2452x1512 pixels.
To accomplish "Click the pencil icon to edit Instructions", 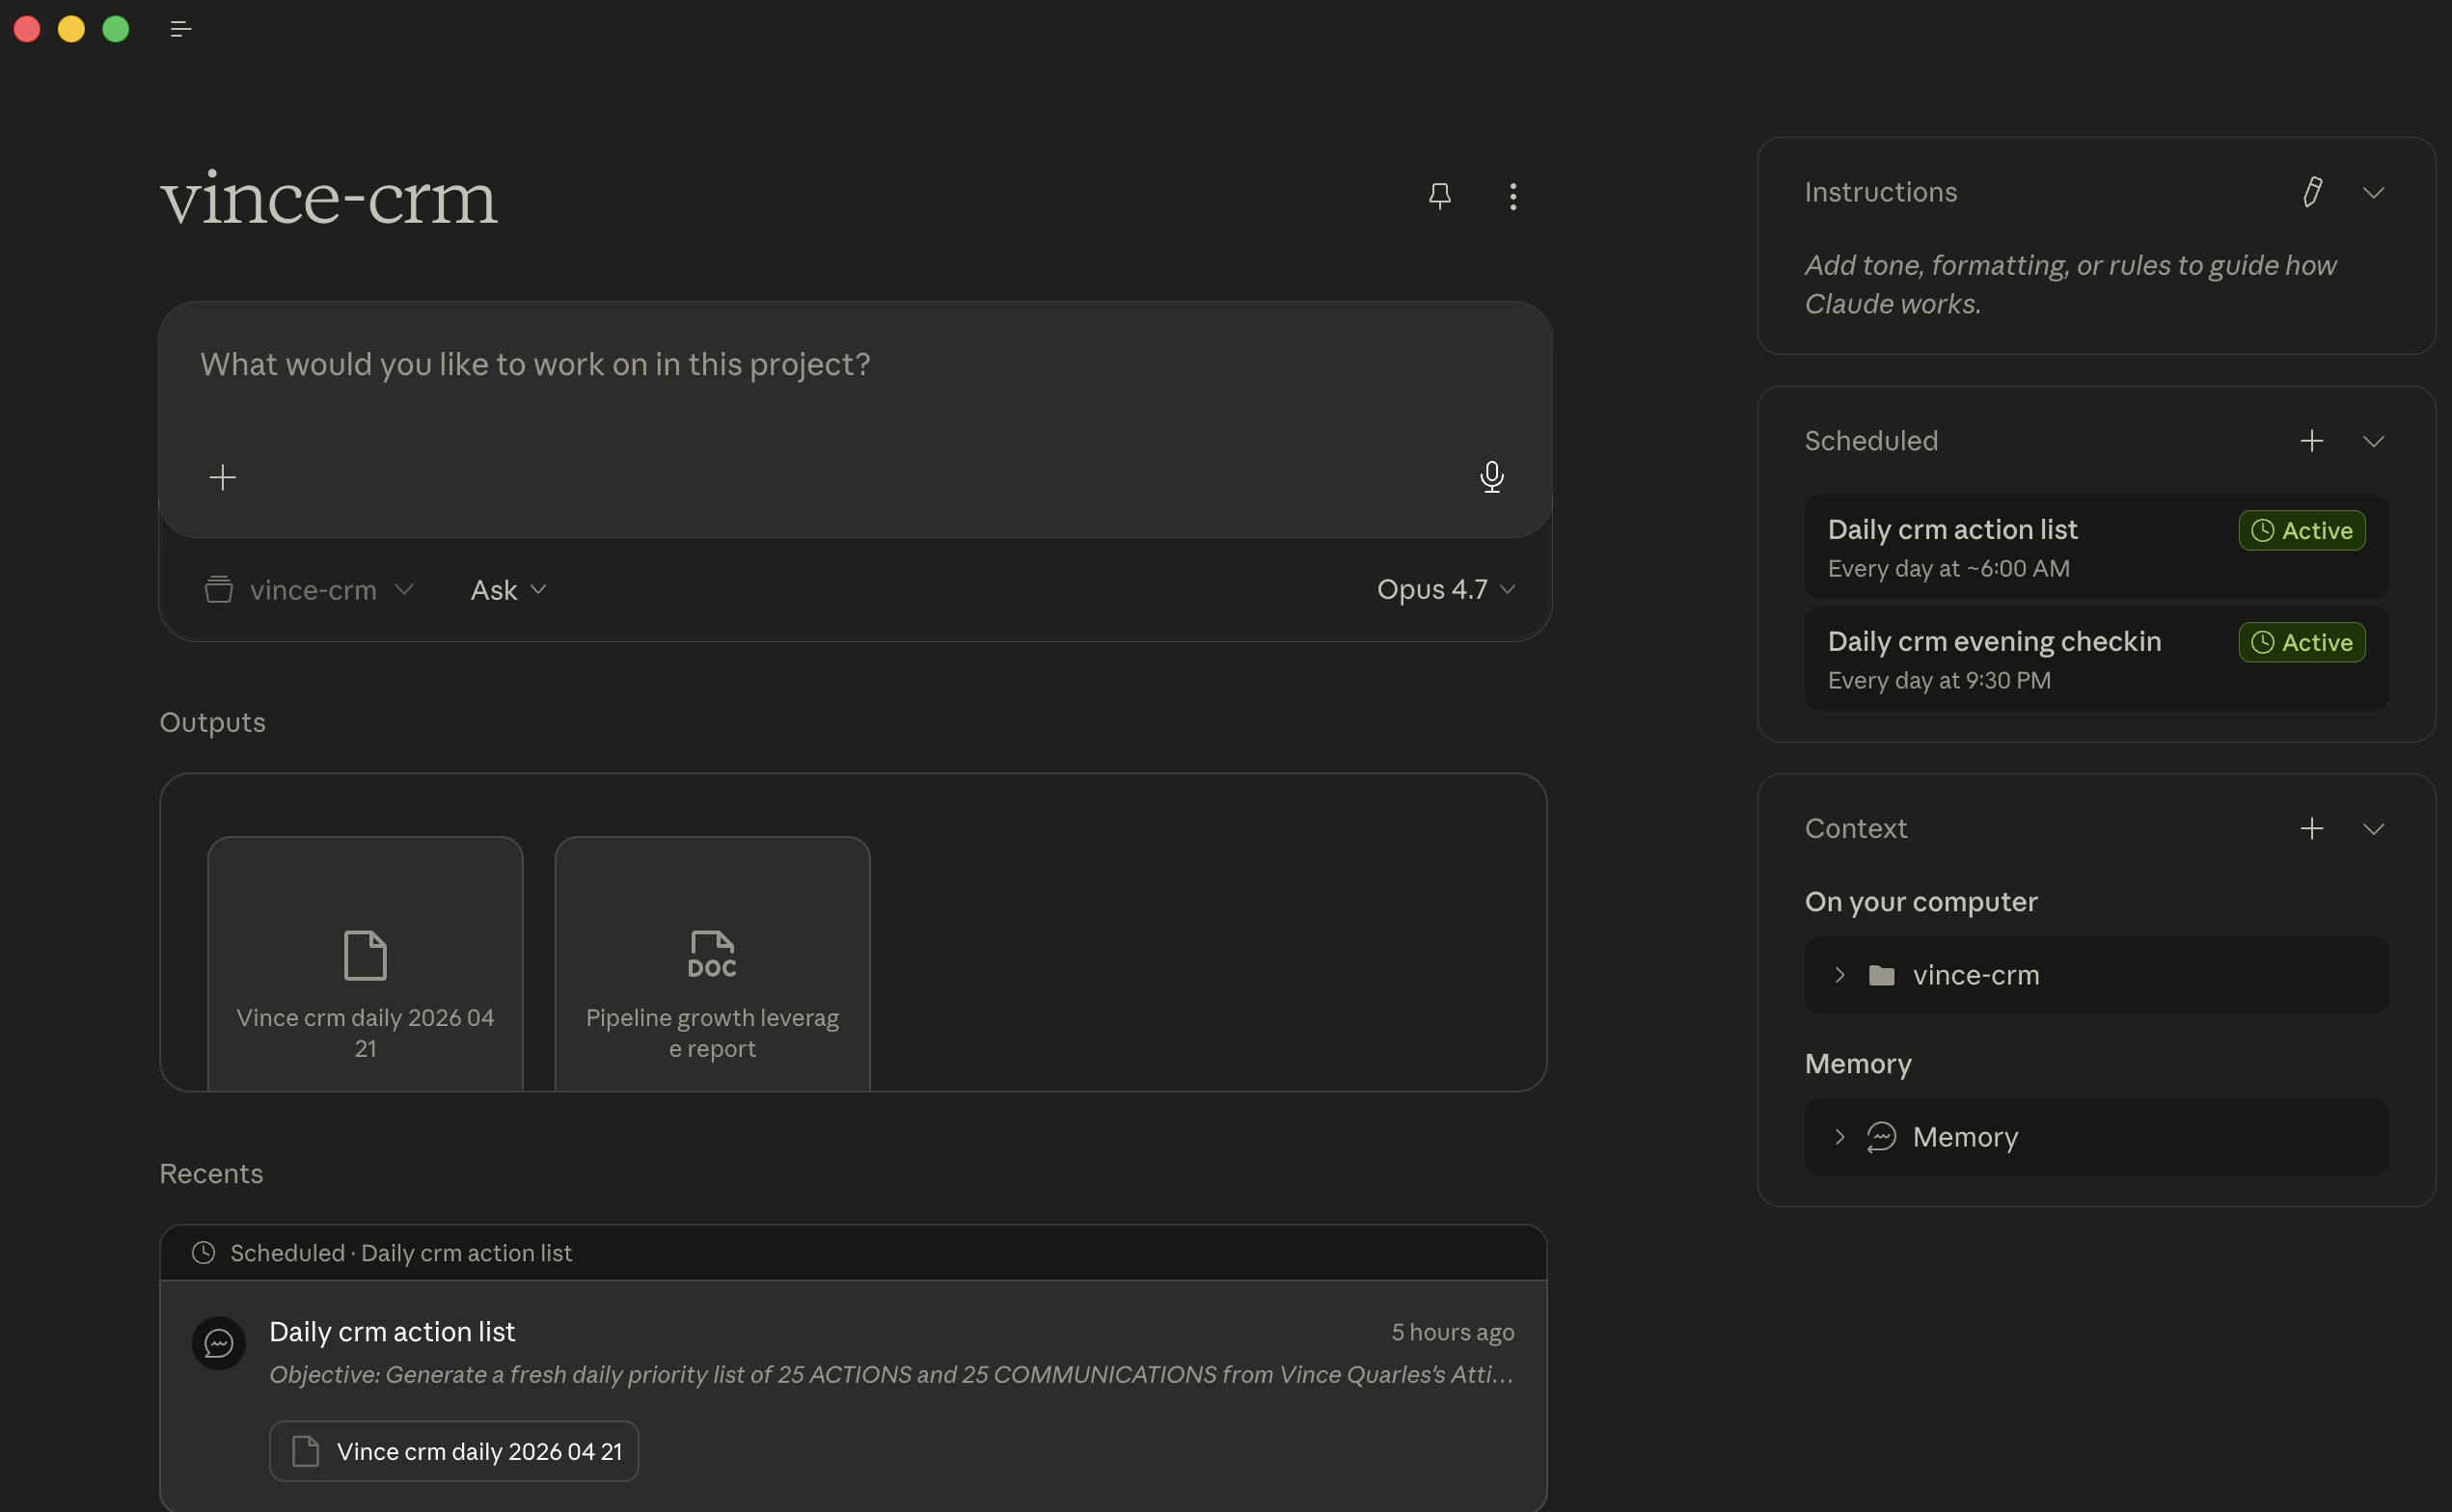I will (2311, 192).
